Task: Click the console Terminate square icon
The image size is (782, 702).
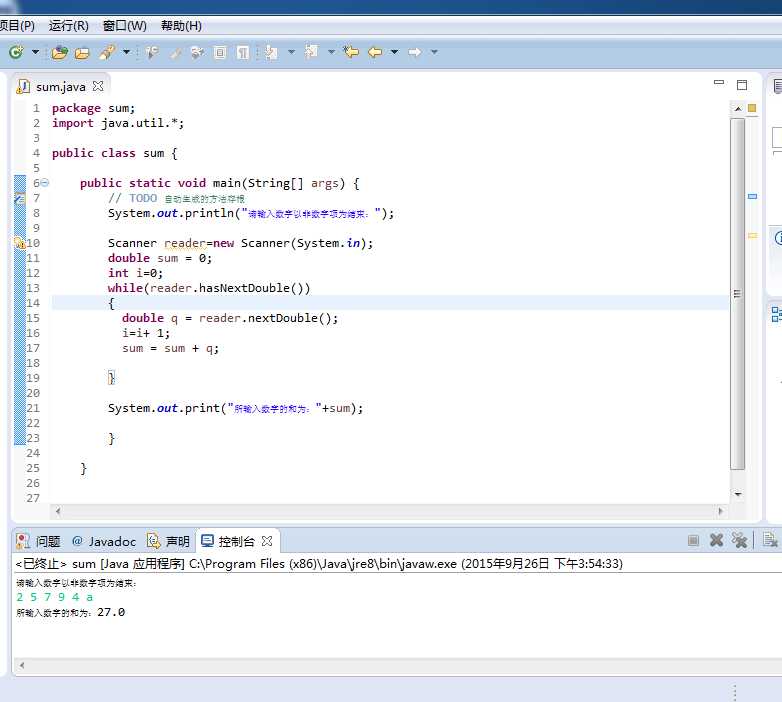Action: [x=693, y=540]
